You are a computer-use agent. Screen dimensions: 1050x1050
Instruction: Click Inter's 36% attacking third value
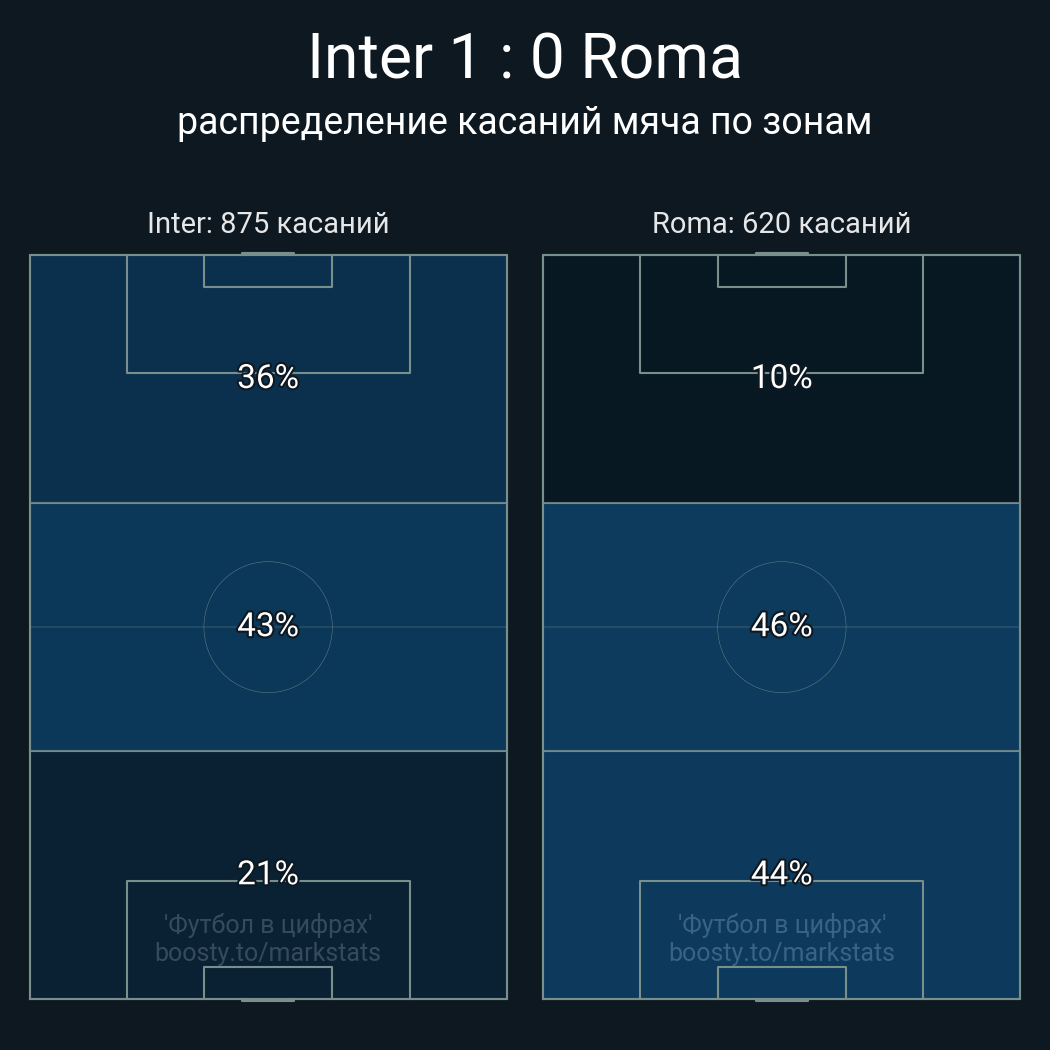[268, 377]
